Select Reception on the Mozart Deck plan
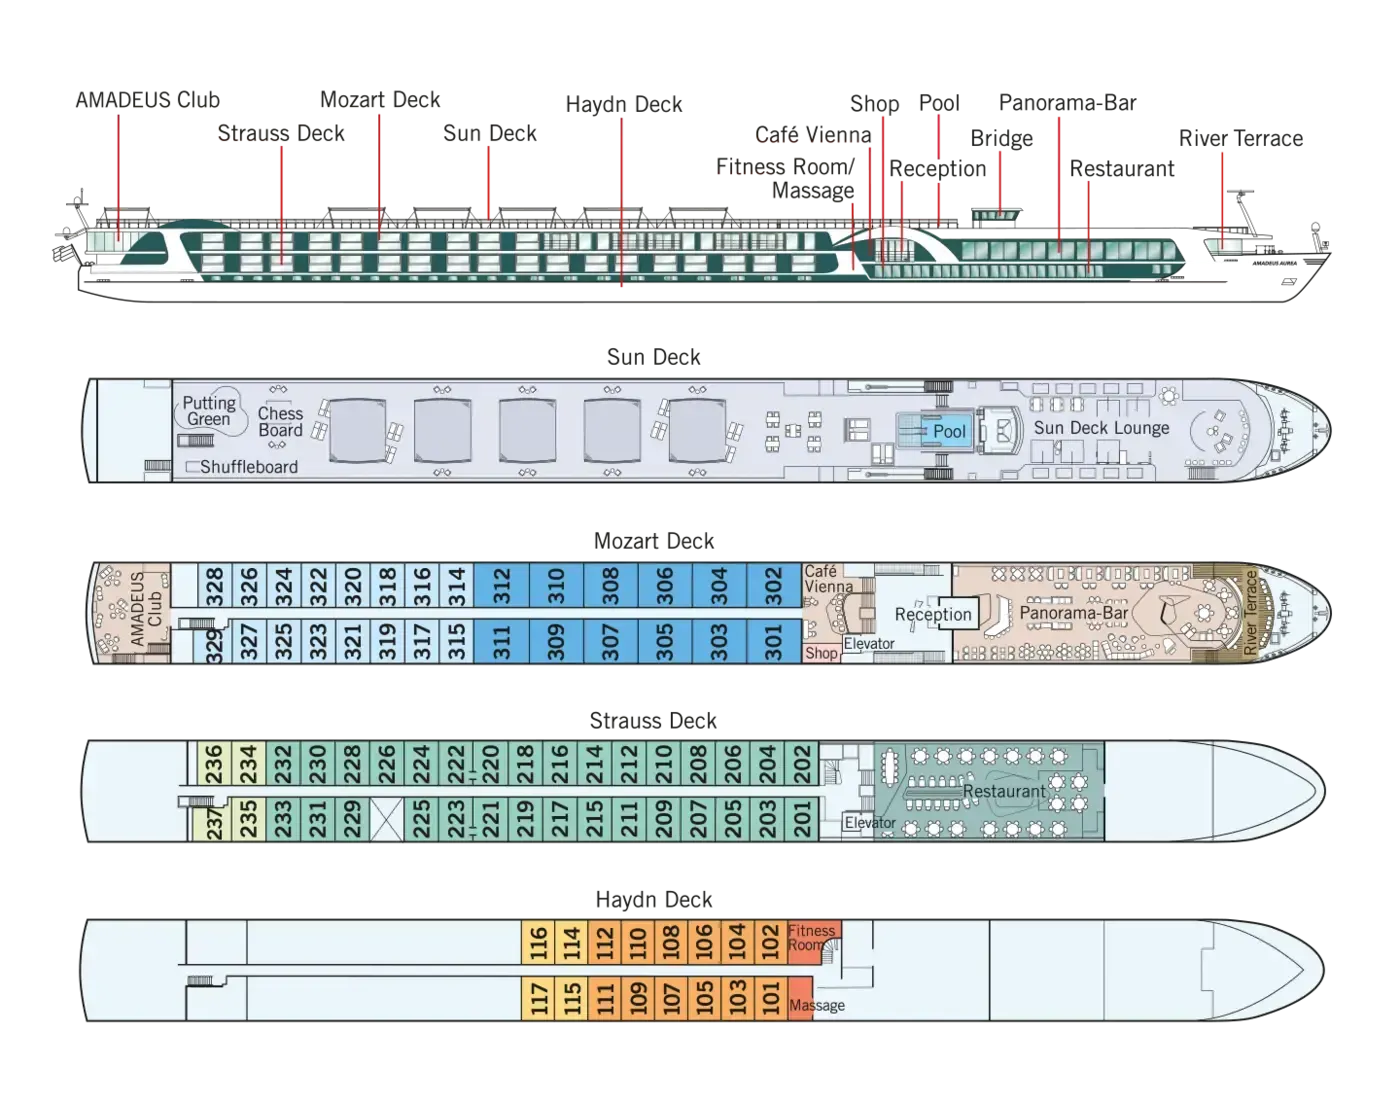The height and width of the screenshot is (1104, 1400). 933,614
